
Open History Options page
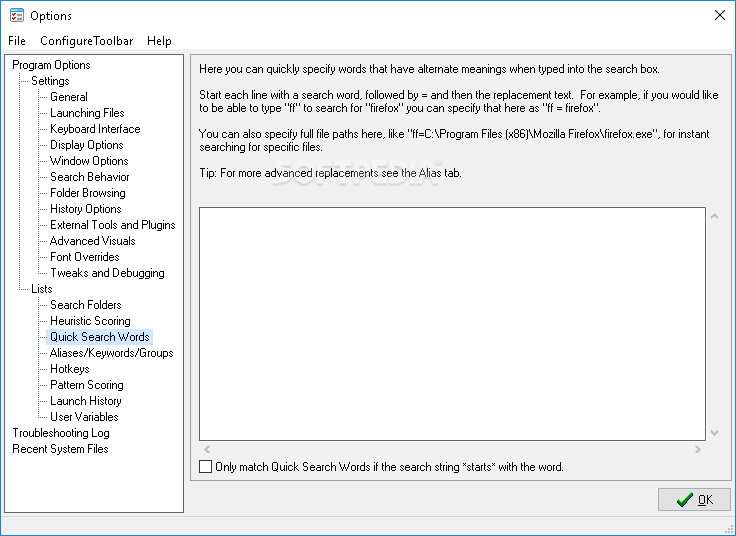click(x=86, y=208)
